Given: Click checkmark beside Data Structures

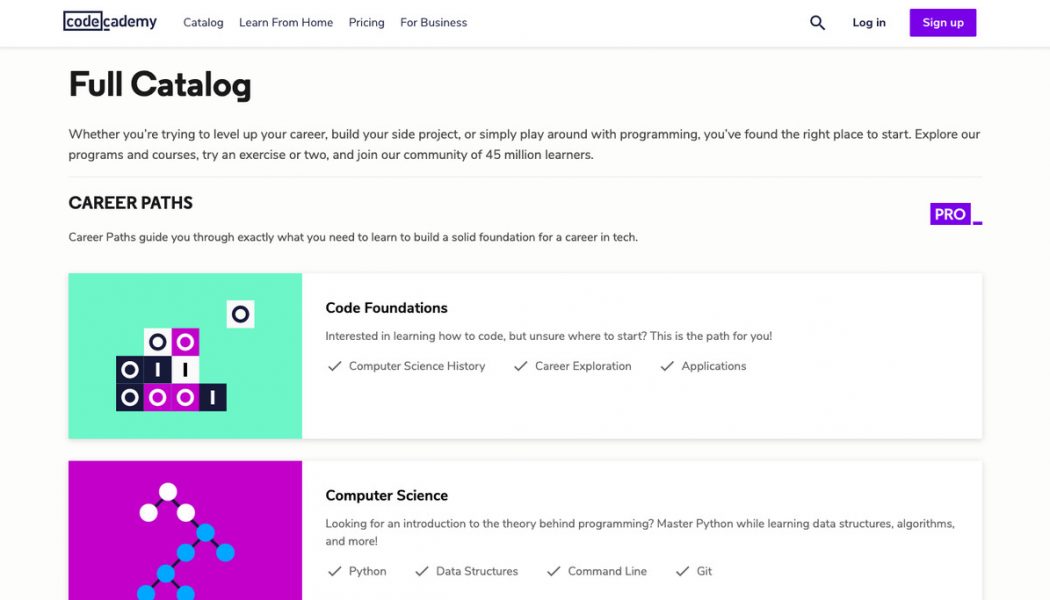Looking at the screenshot, I should tap(422, 572).
